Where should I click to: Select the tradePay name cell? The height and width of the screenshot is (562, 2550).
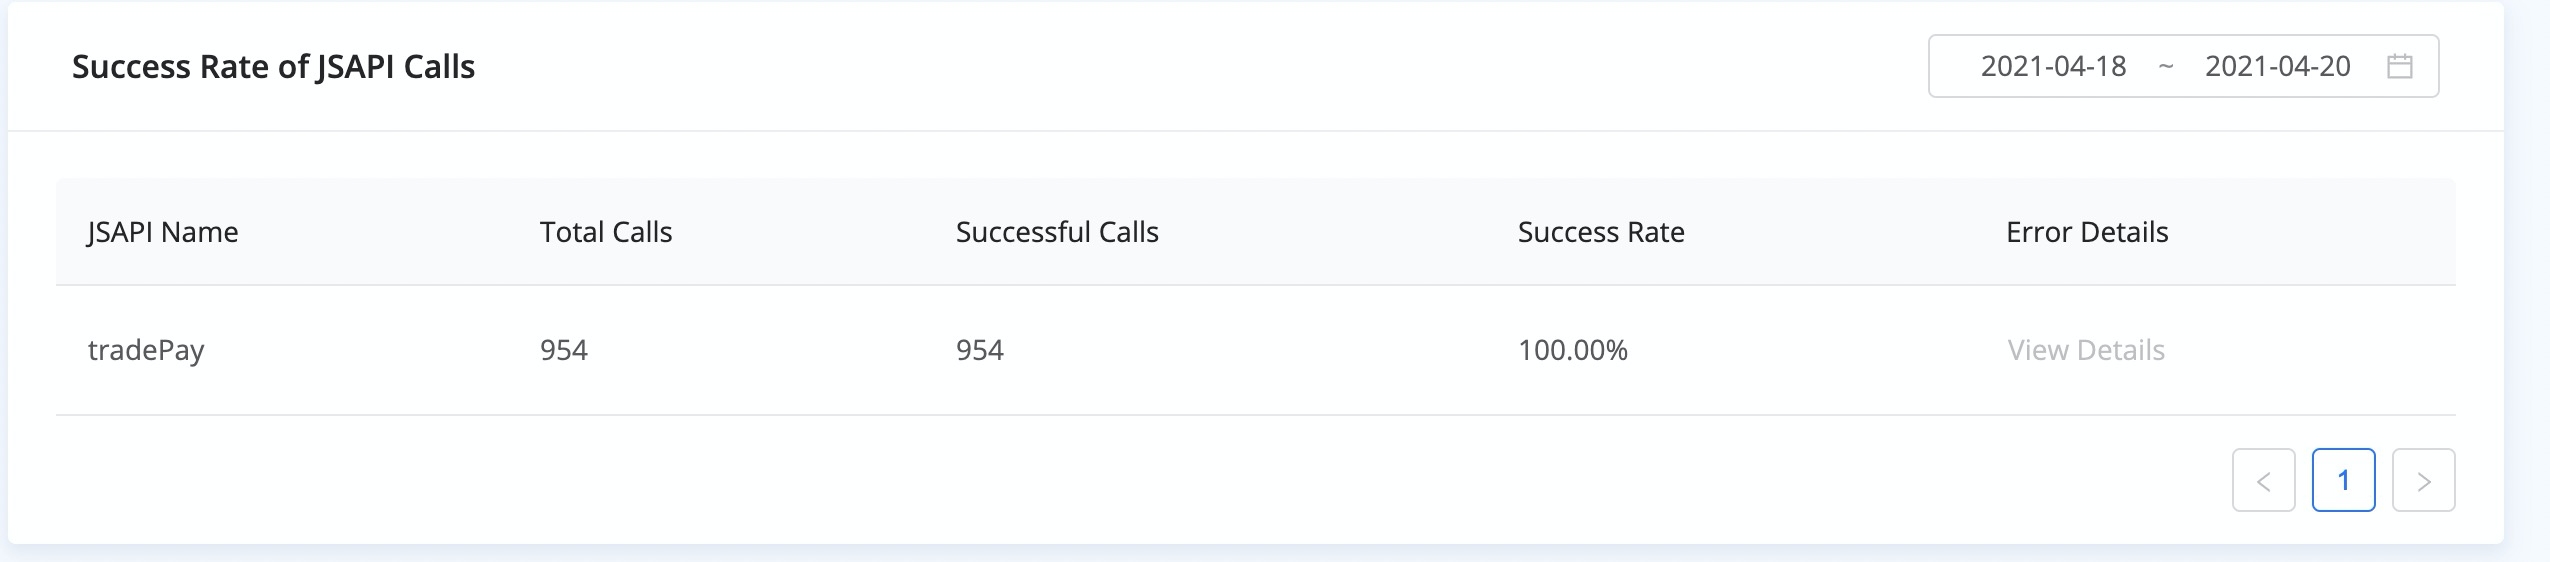pyautogui.click(x=146, y=350)
